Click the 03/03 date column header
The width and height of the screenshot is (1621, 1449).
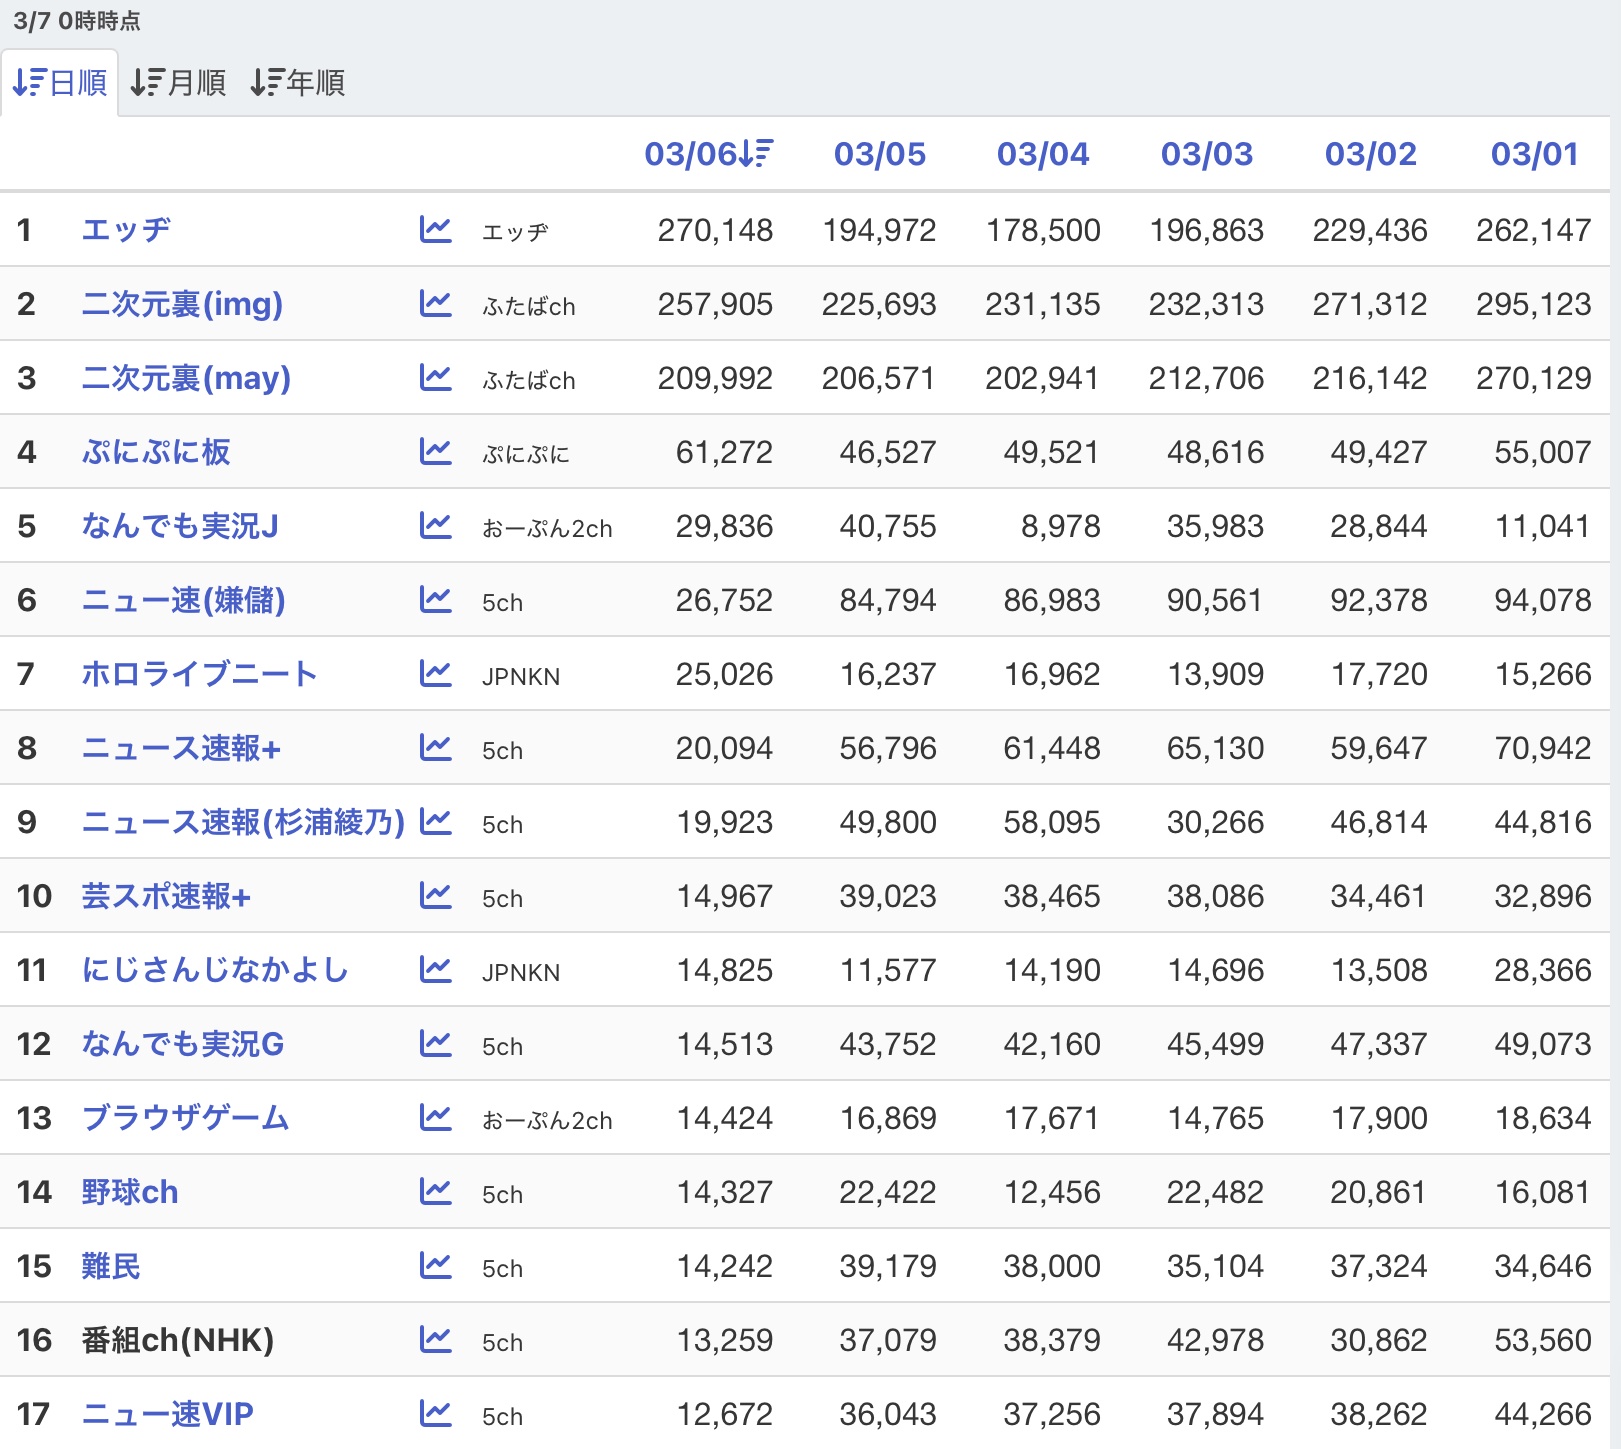[x=1207, y=154]
